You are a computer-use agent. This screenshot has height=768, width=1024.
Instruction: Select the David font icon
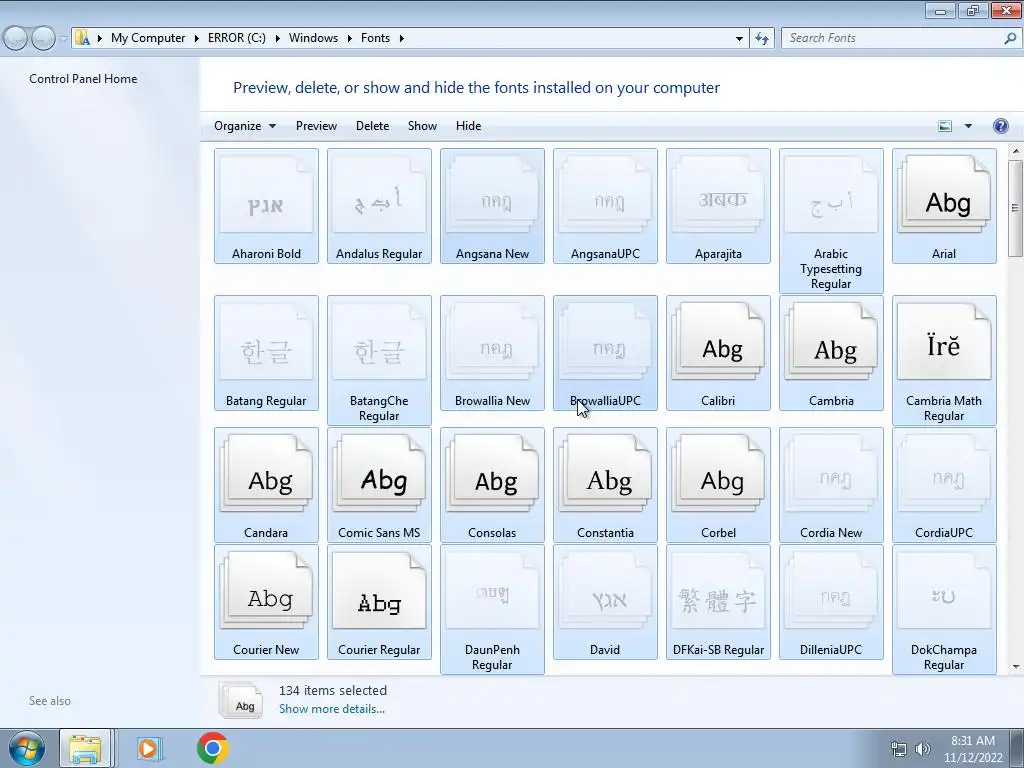[x=605, y=601]
